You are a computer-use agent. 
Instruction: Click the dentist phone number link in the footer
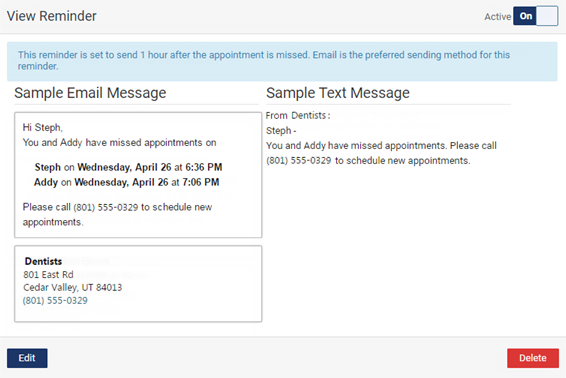click(55, 300)
